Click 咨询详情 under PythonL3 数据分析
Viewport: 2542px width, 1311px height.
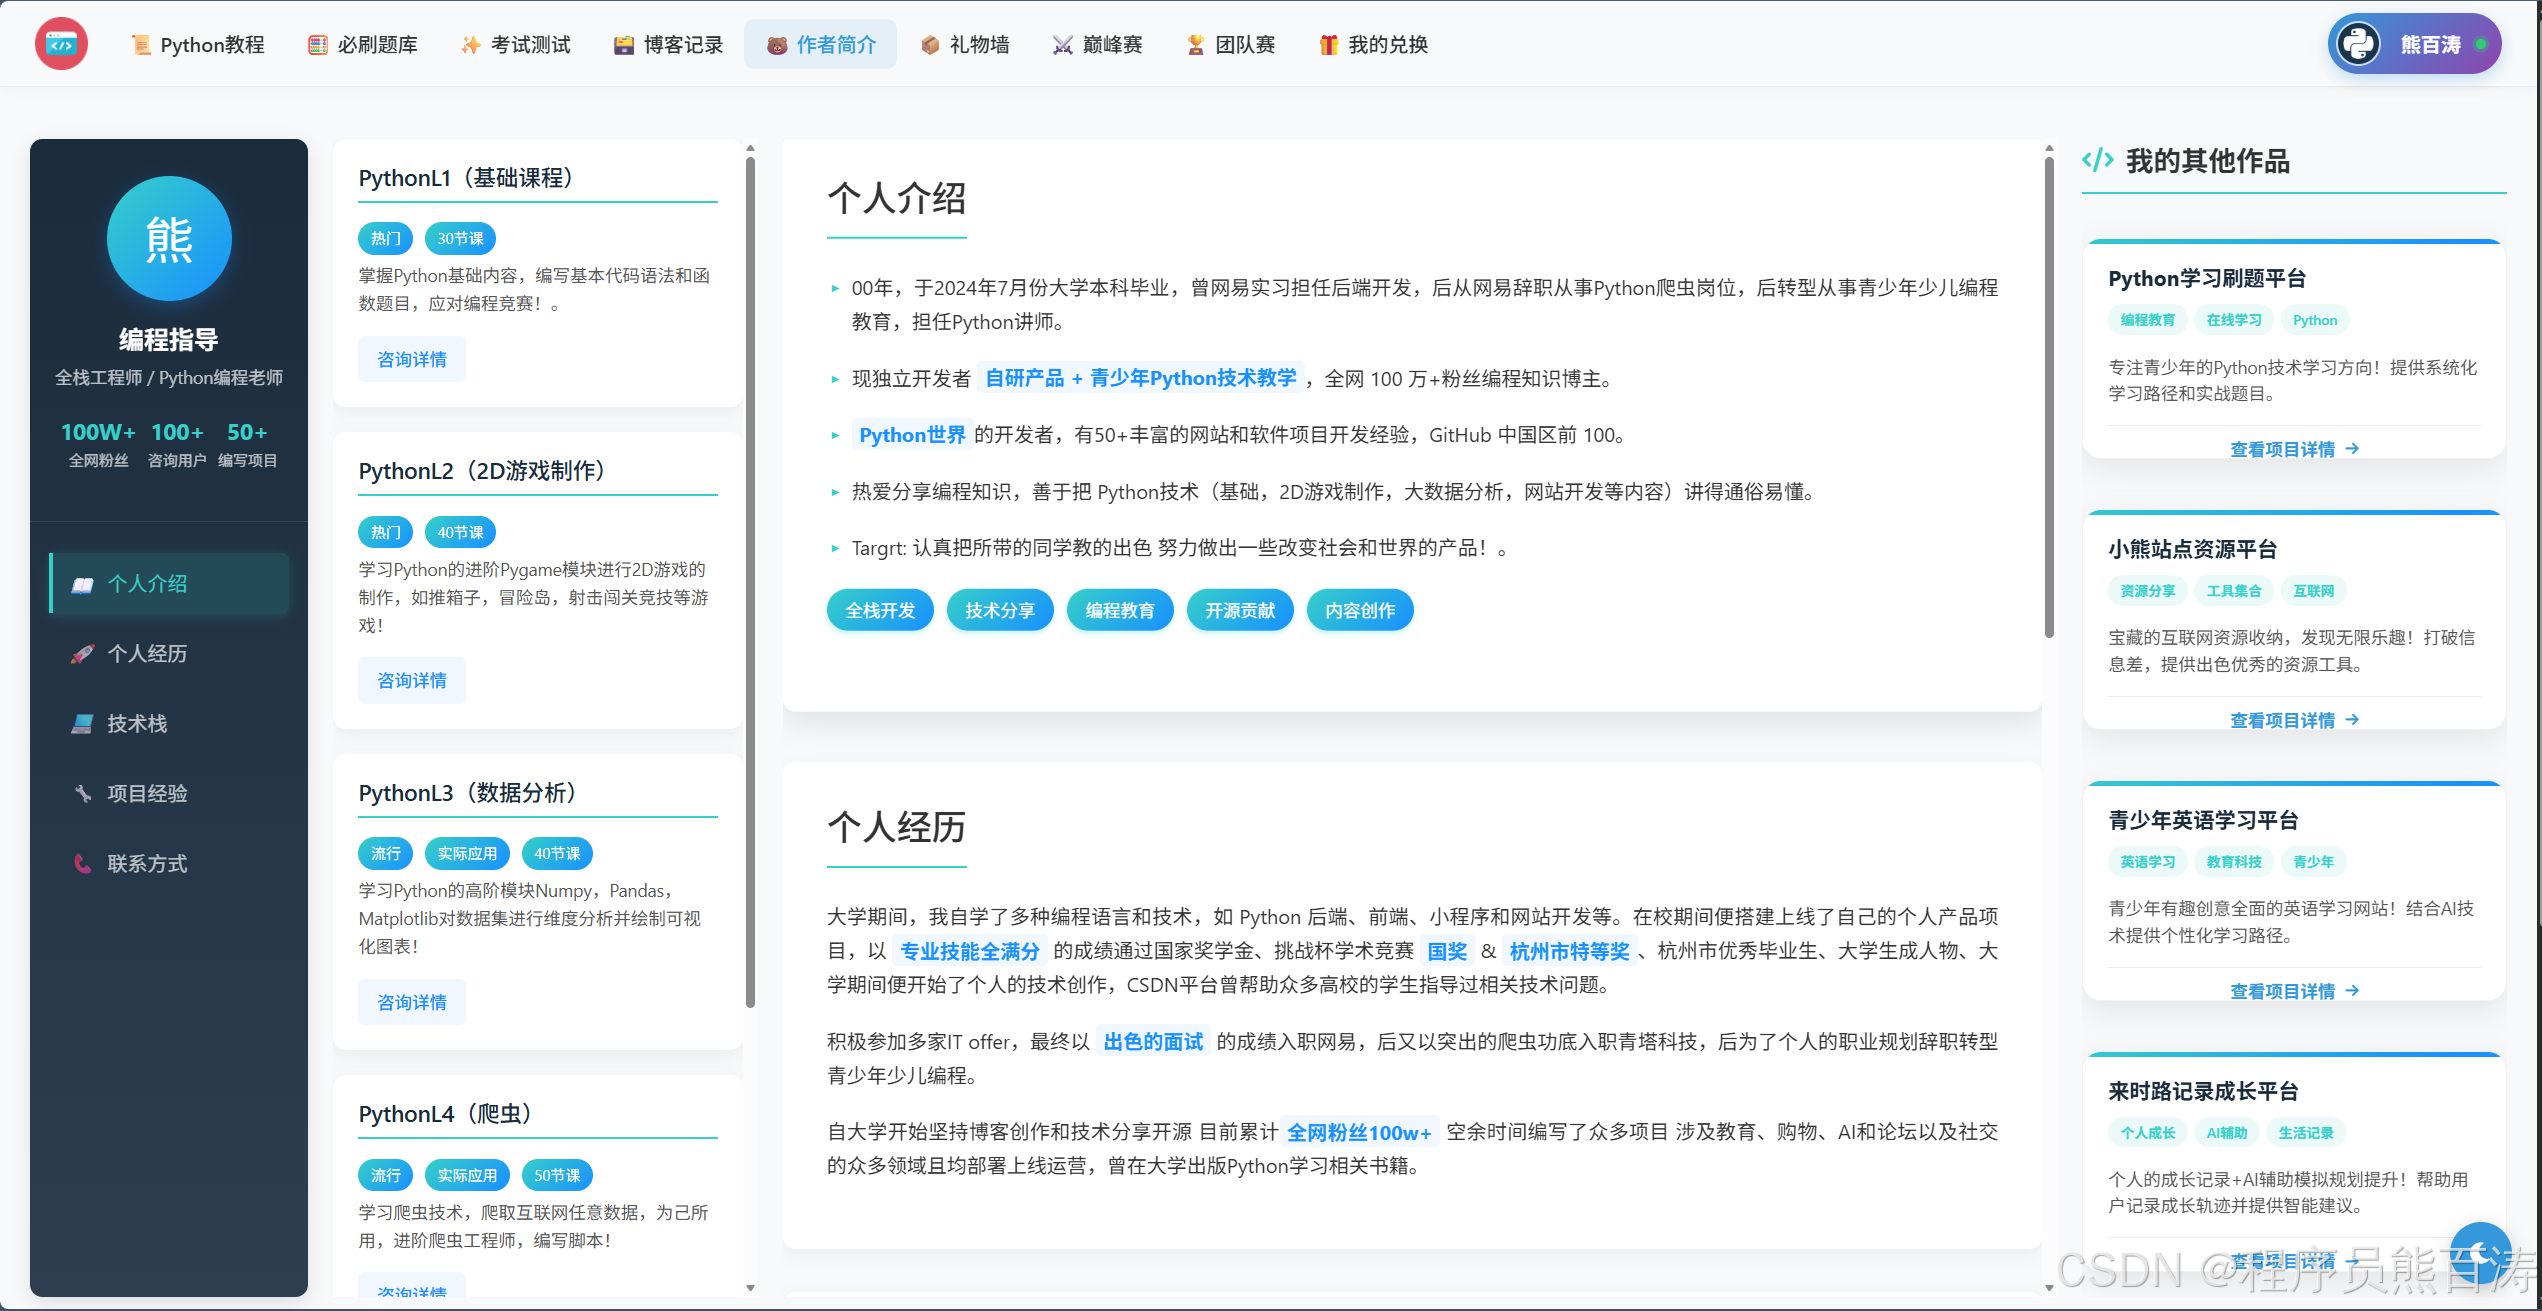pos(412,1003)
